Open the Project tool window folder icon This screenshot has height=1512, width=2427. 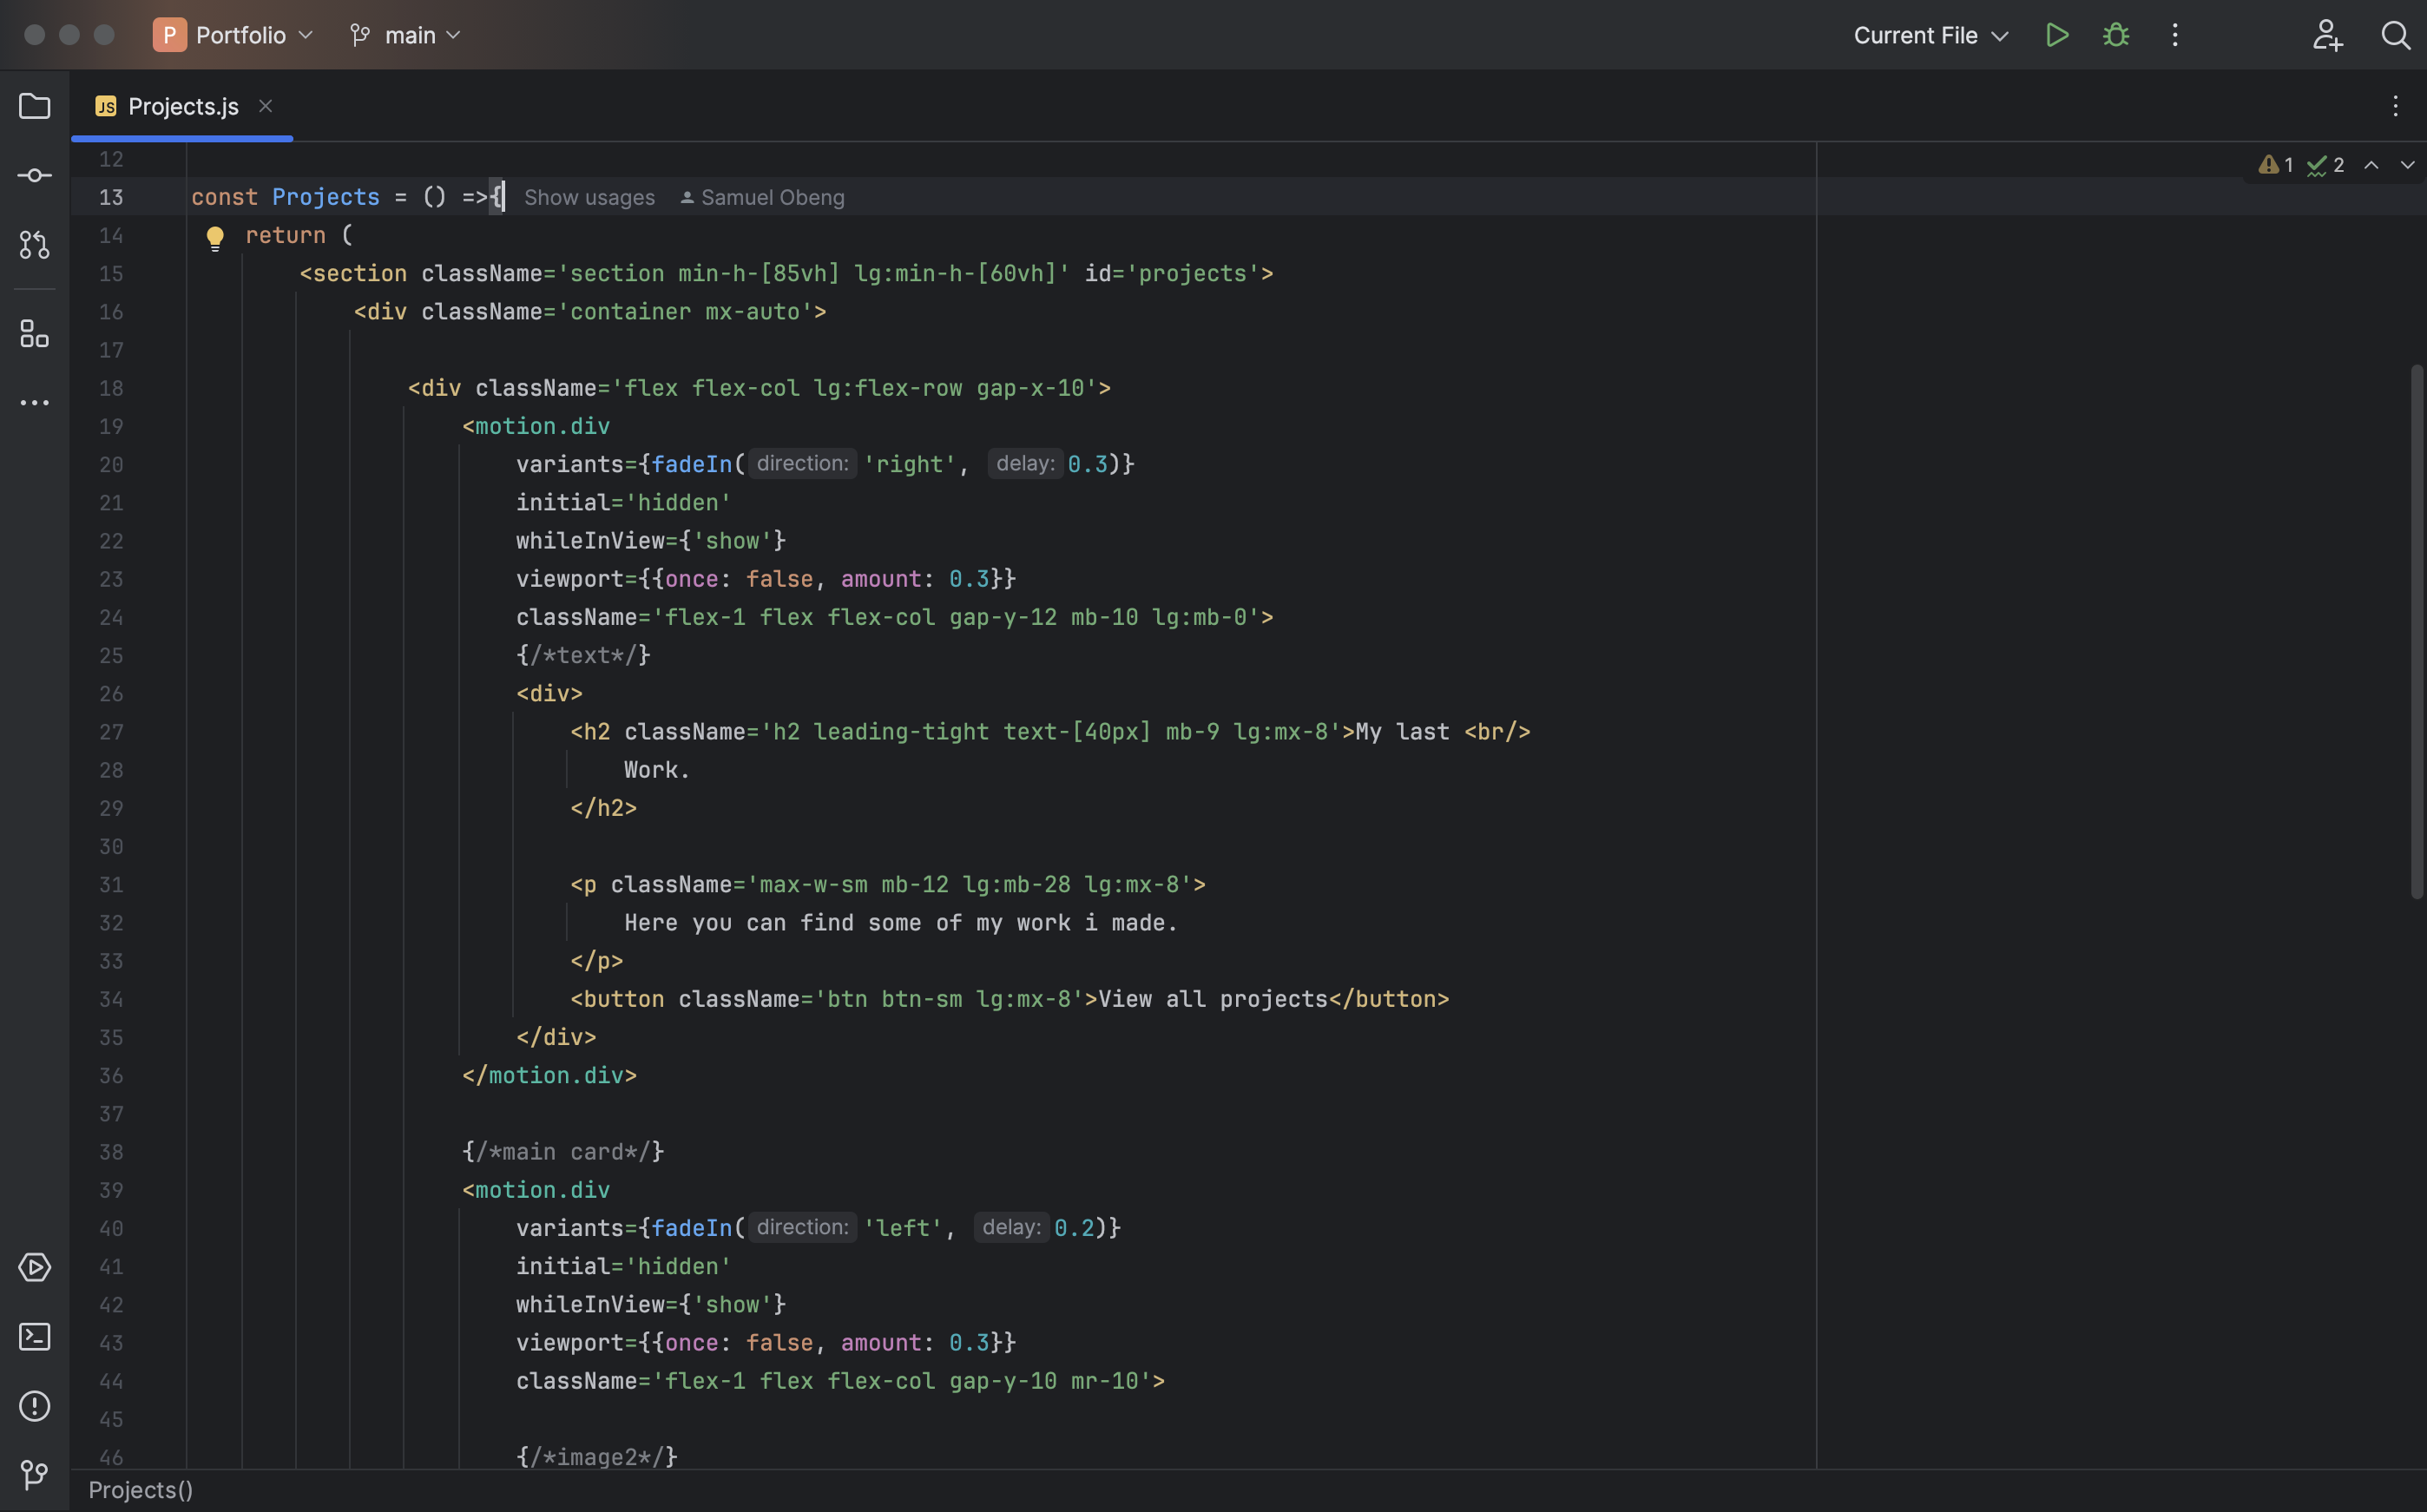[34, 106]
